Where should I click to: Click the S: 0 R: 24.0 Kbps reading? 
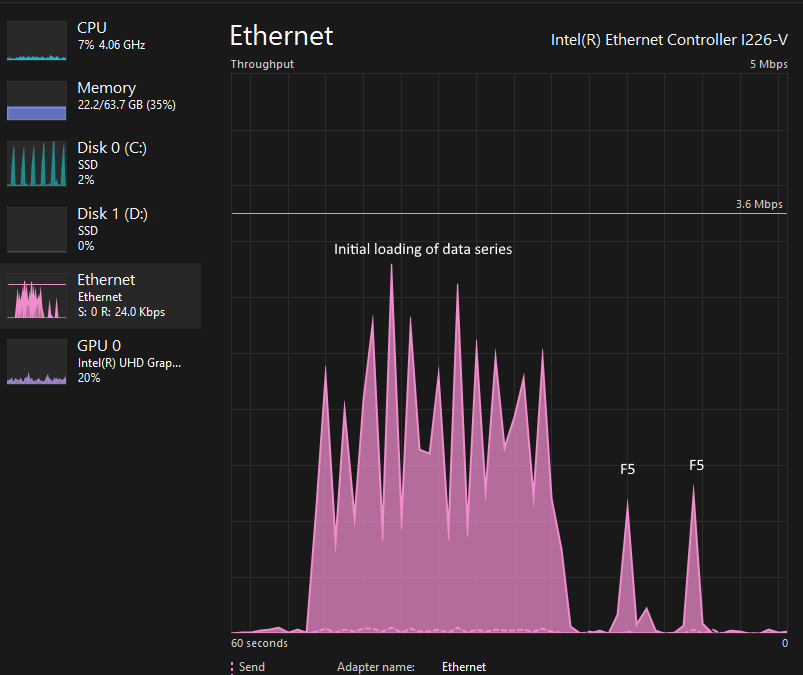click(121, 312)
